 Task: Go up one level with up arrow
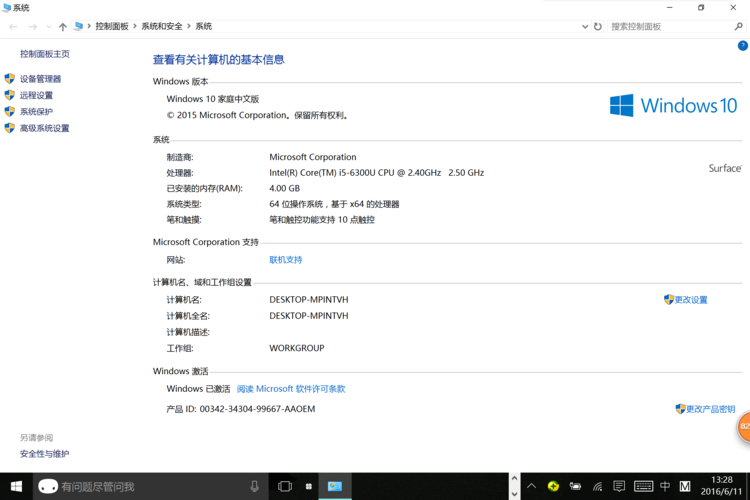tap(63, 27)
